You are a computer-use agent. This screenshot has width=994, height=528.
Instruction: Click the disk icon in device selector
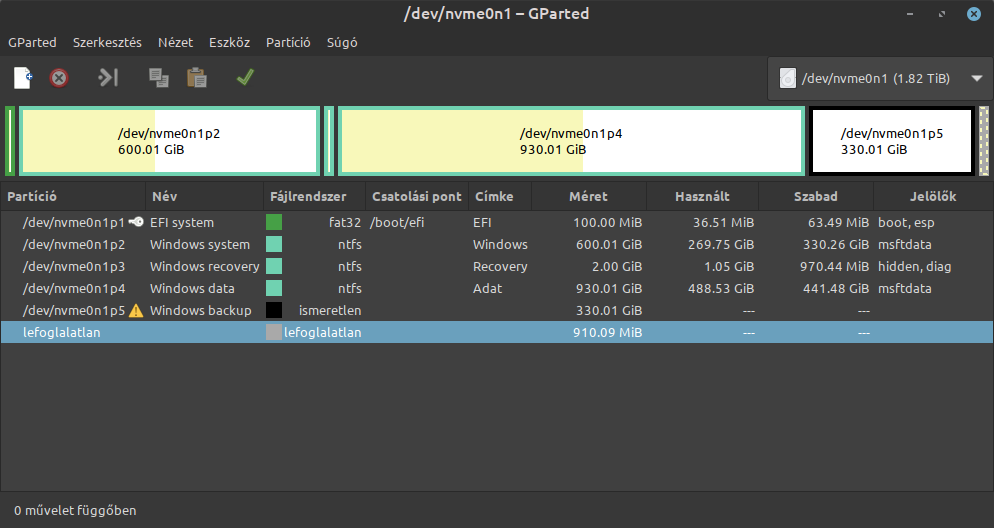tap(787, 79)
